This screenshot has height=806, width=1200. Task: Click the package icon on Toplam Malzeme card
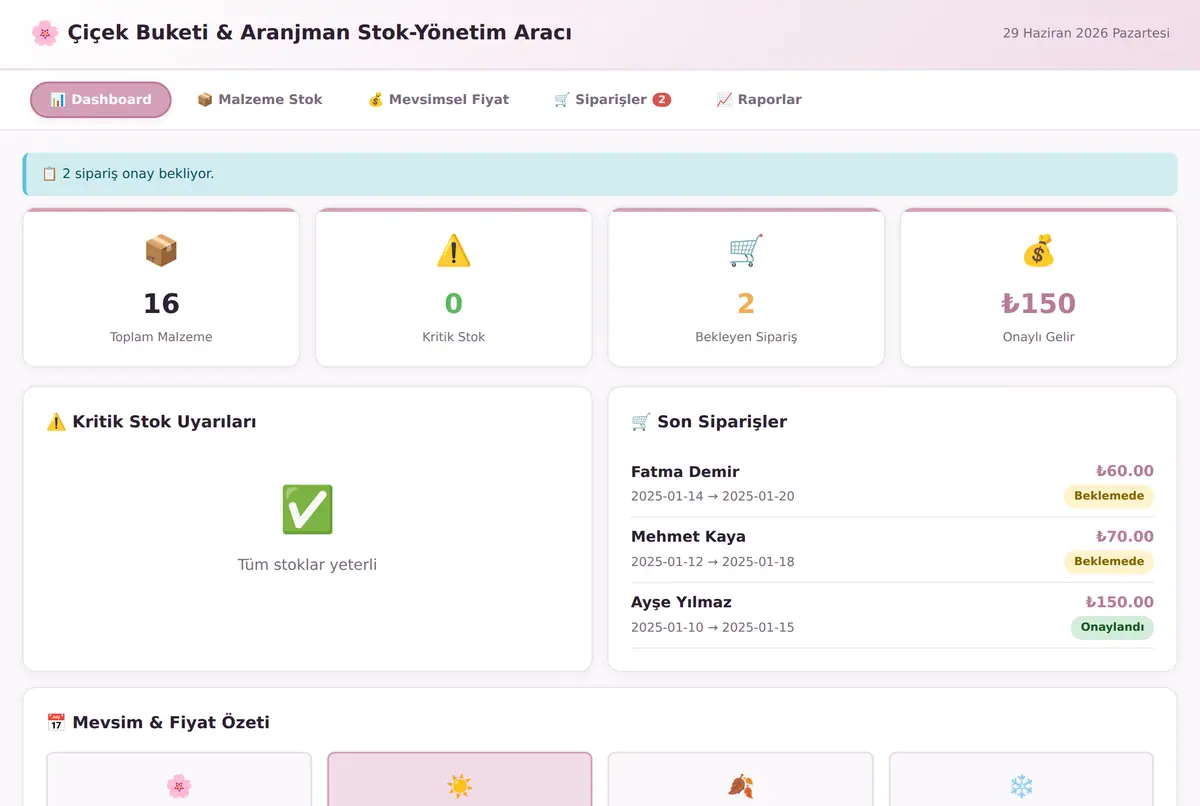(x=161, y=250)
